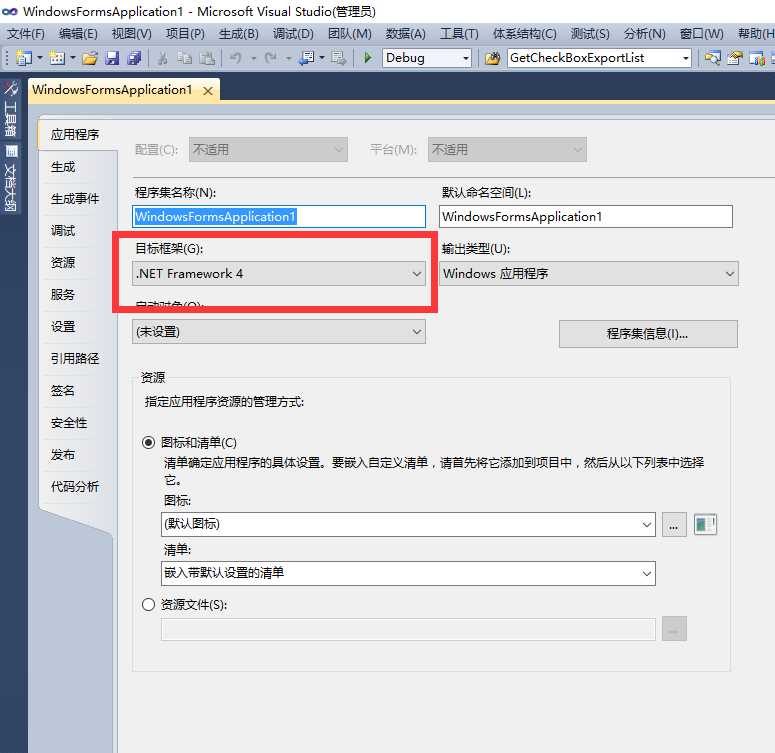Open the manifest (嵌入带默认设置的清单) dropdown
The height and width of the screenshot is (753, 775).
tap(408, 573)
